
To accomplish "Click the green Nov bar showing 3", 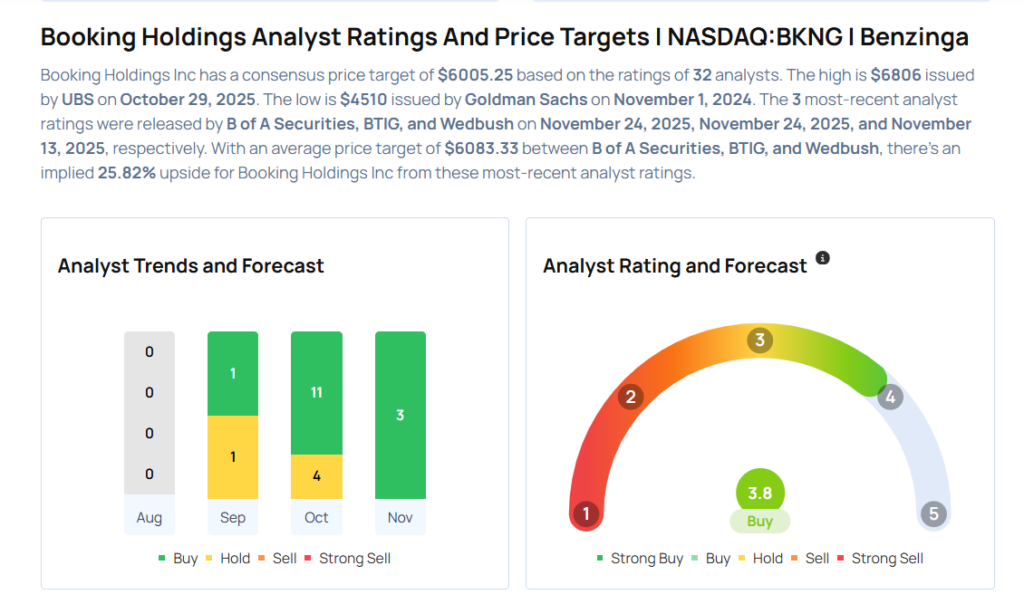I will point(400,415).
